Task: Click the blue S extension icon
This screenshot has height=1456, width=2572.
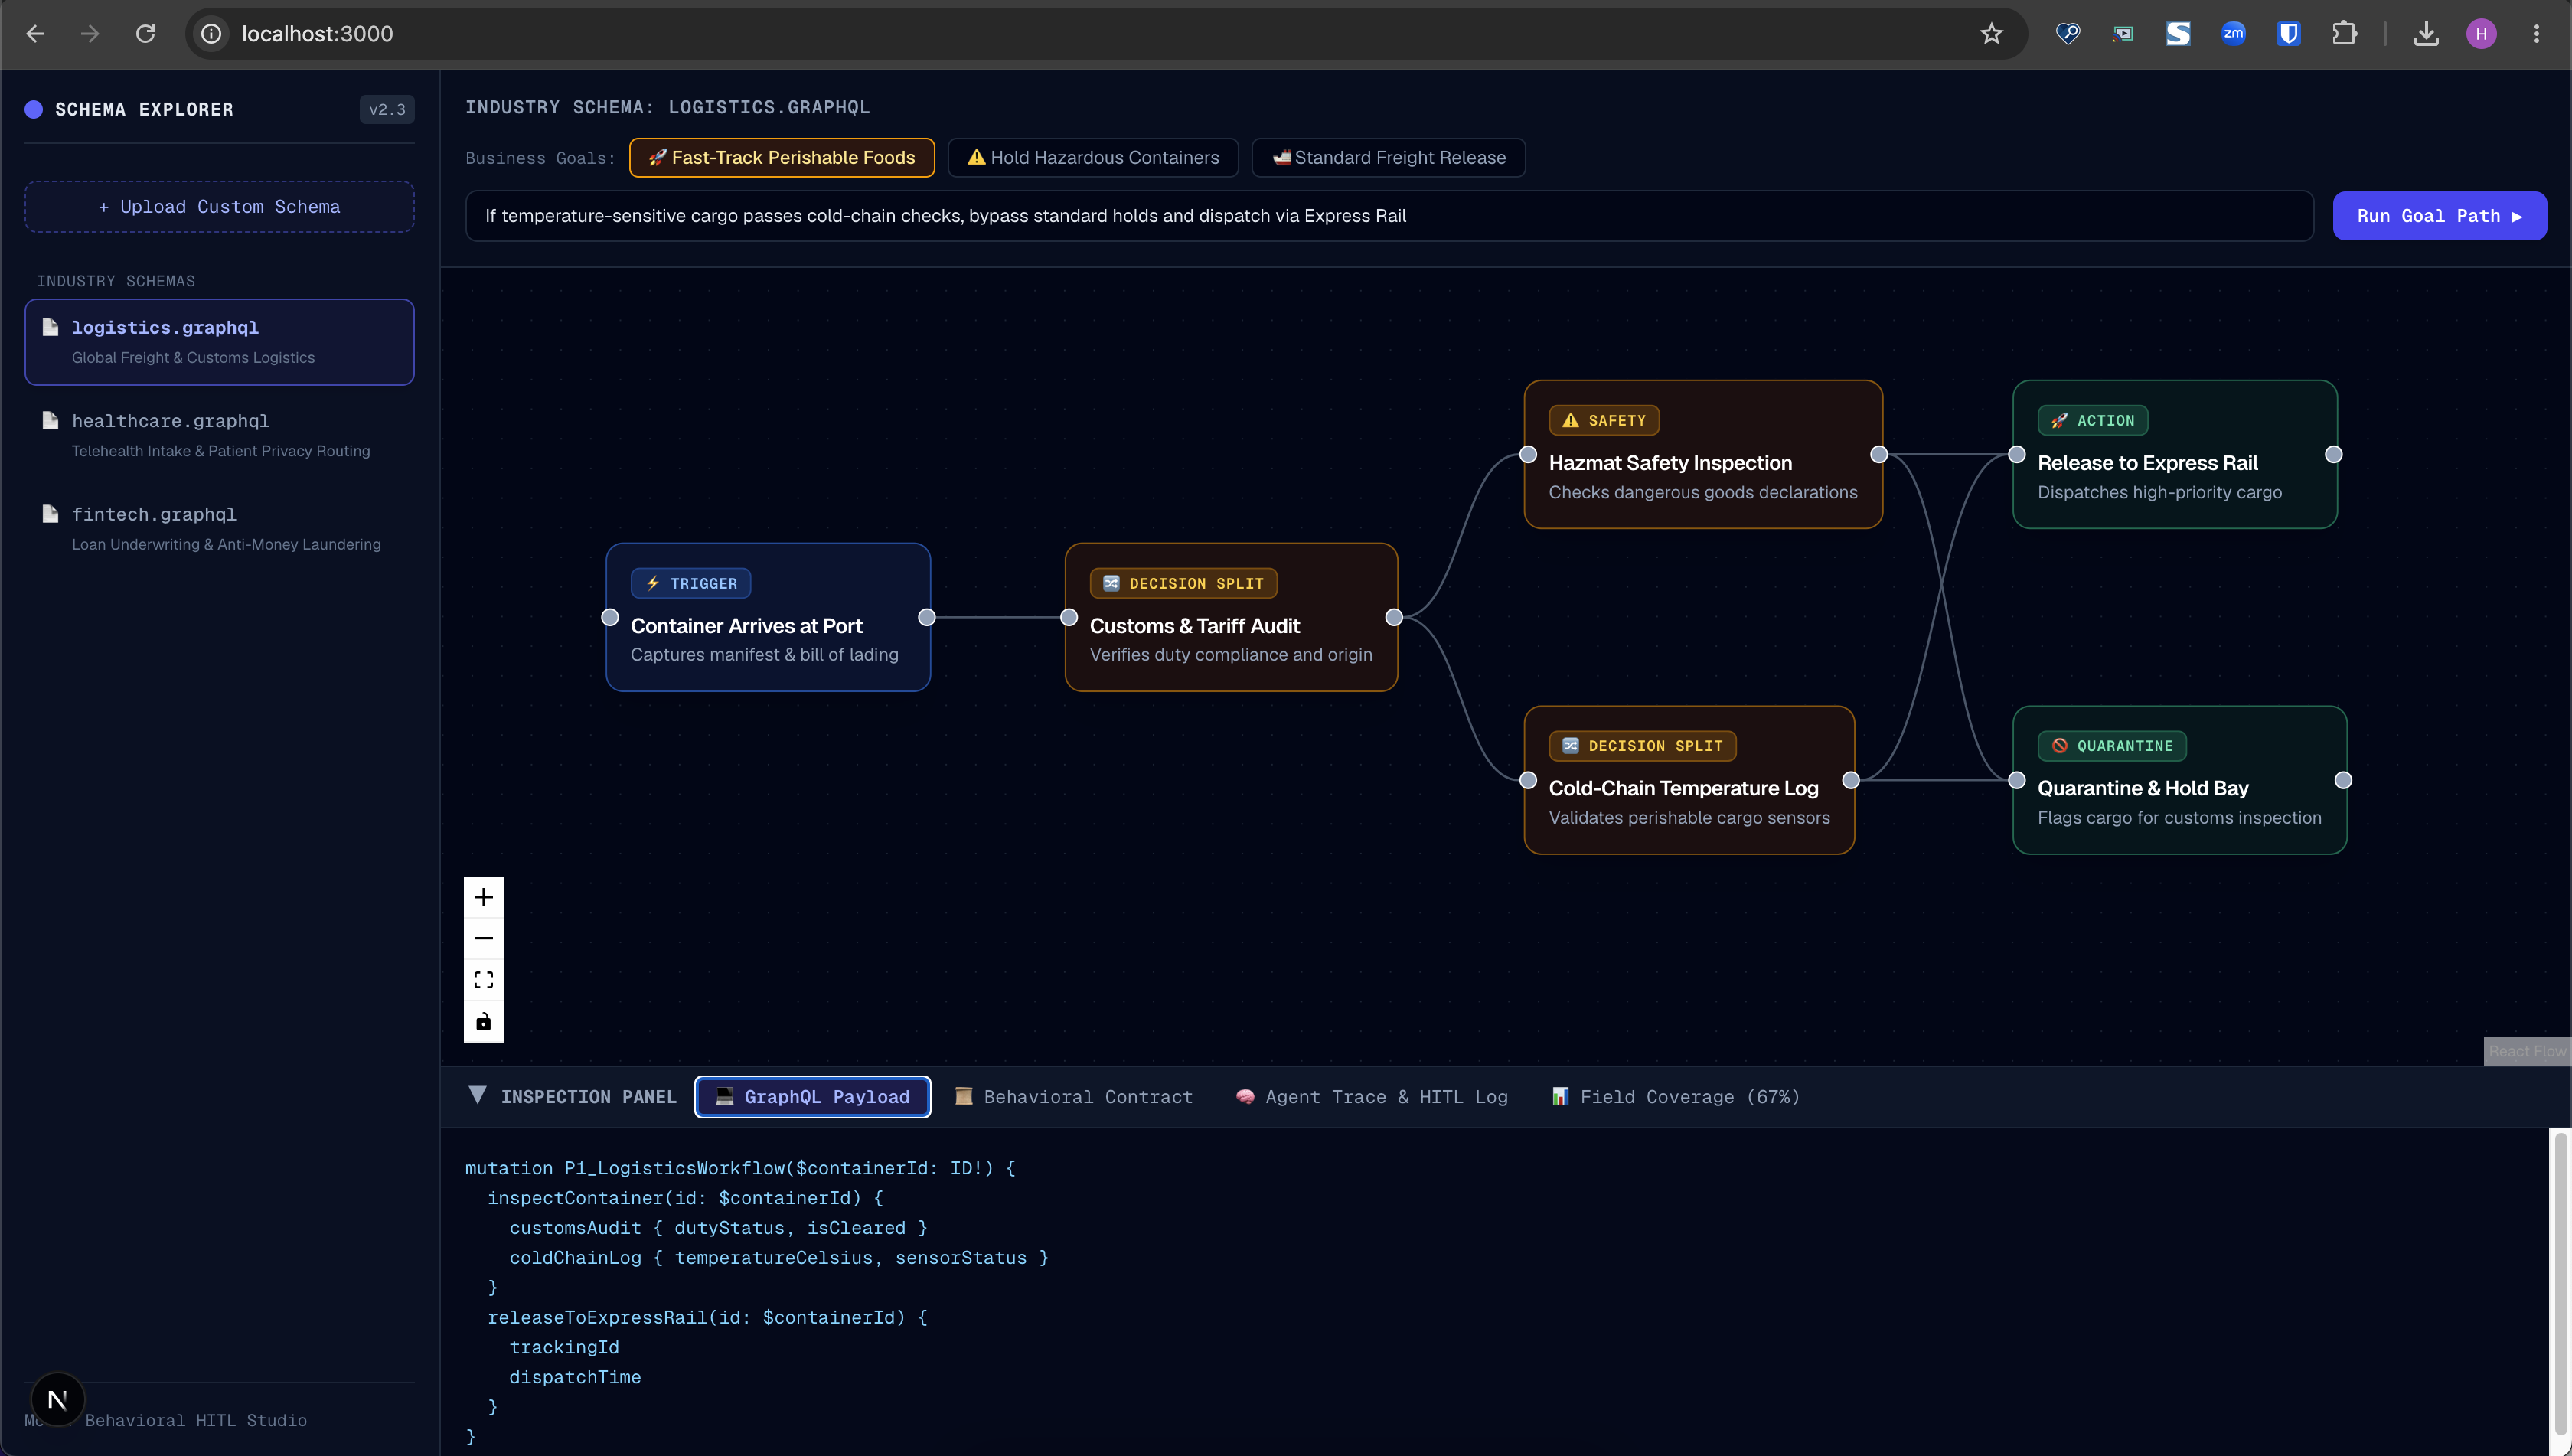Action: (x=2178, y=34)
